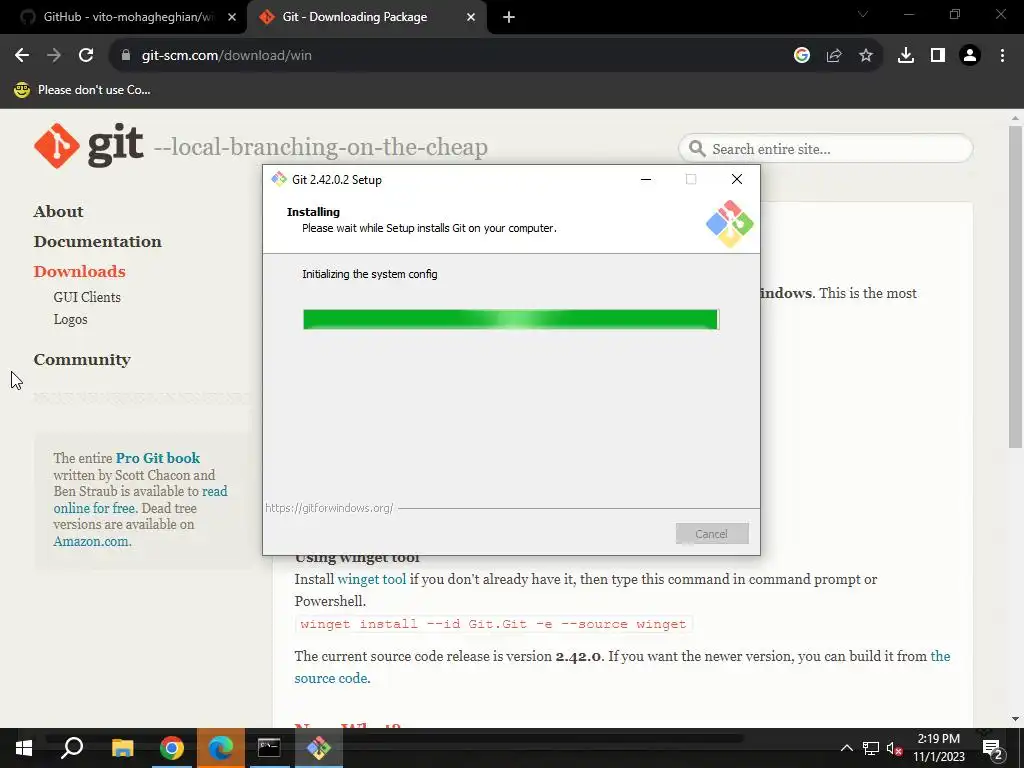The height and width of the screenshot is (768, 1024).
Task: Switch to Chrome in the taskbar
Action: click(172, 748)
